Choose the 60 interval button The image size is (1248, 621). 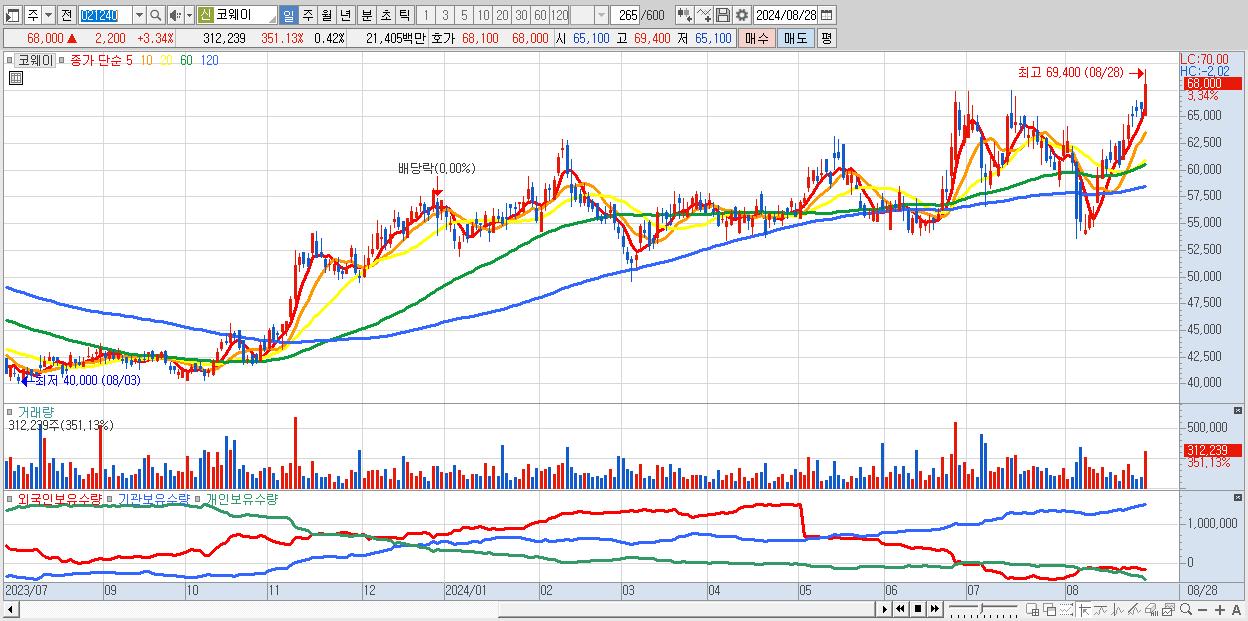pyautogui.click(x=540, y=15)
